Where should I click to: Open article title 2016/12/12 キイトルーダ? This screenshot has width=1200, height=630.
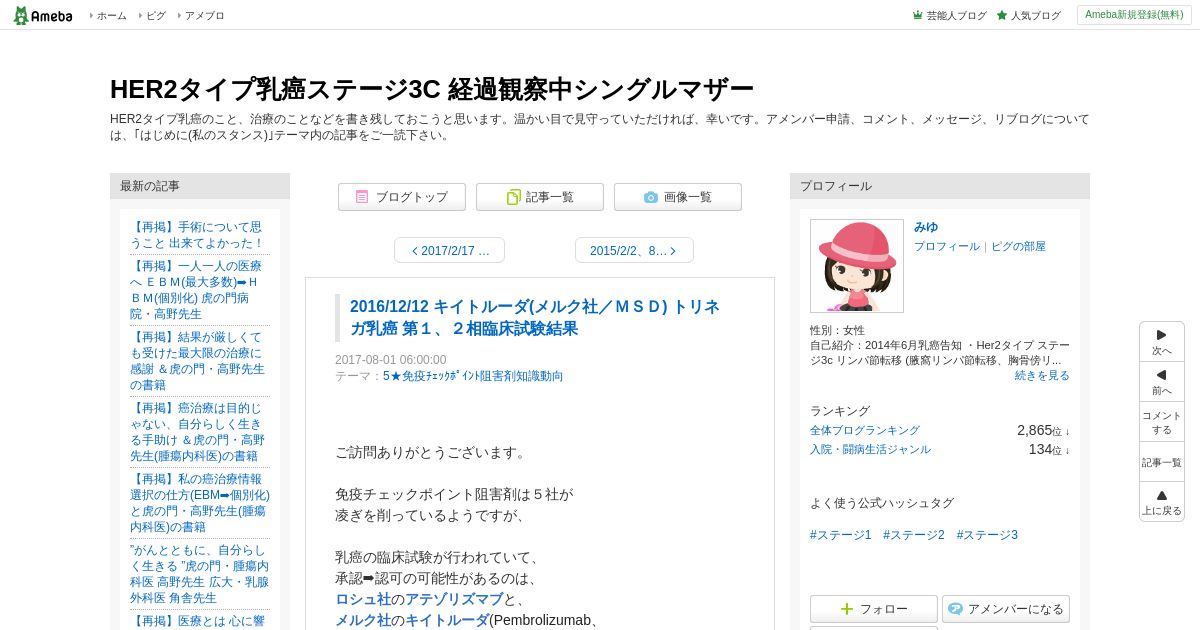click(x=535, y=318)
